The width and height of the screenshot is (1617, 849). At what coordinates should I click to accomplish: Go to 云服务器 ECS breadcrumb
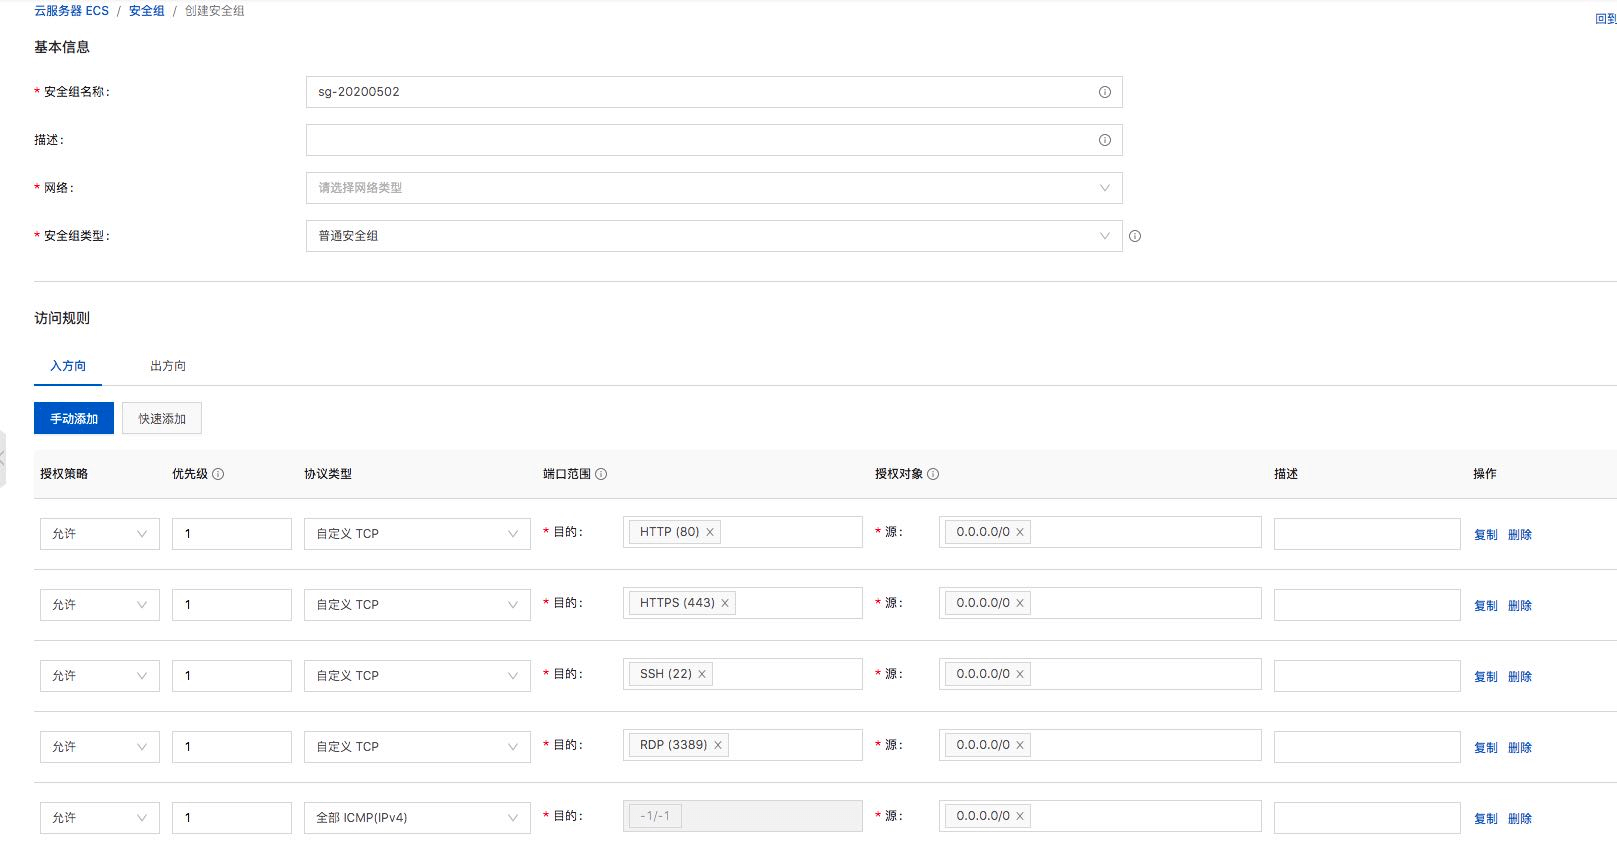(x=71, y=11)
